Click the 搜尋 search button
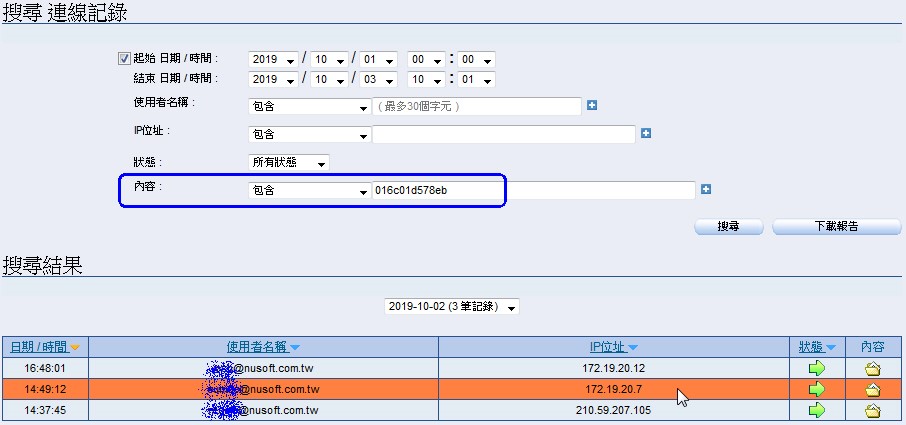 click(728, 227)
